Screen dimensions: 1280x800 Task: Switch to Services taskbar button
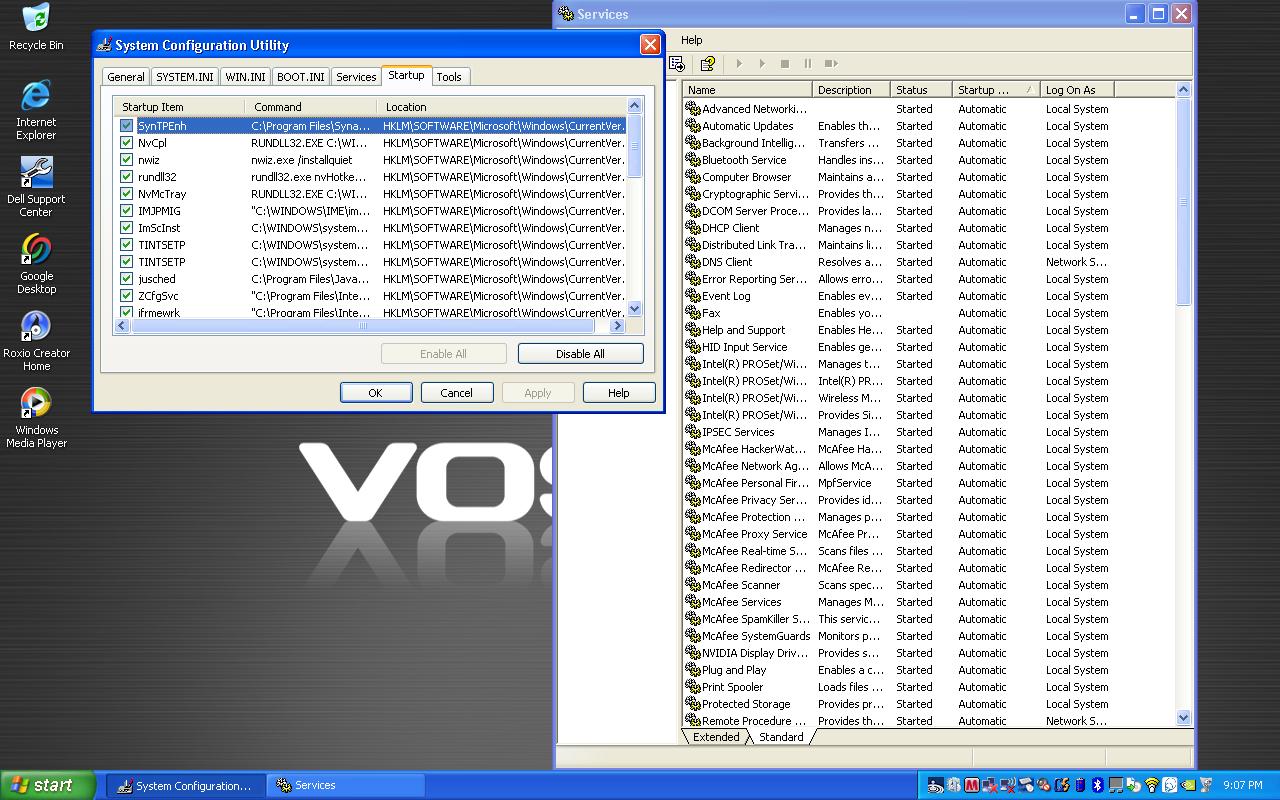click(x=345, y=785)
